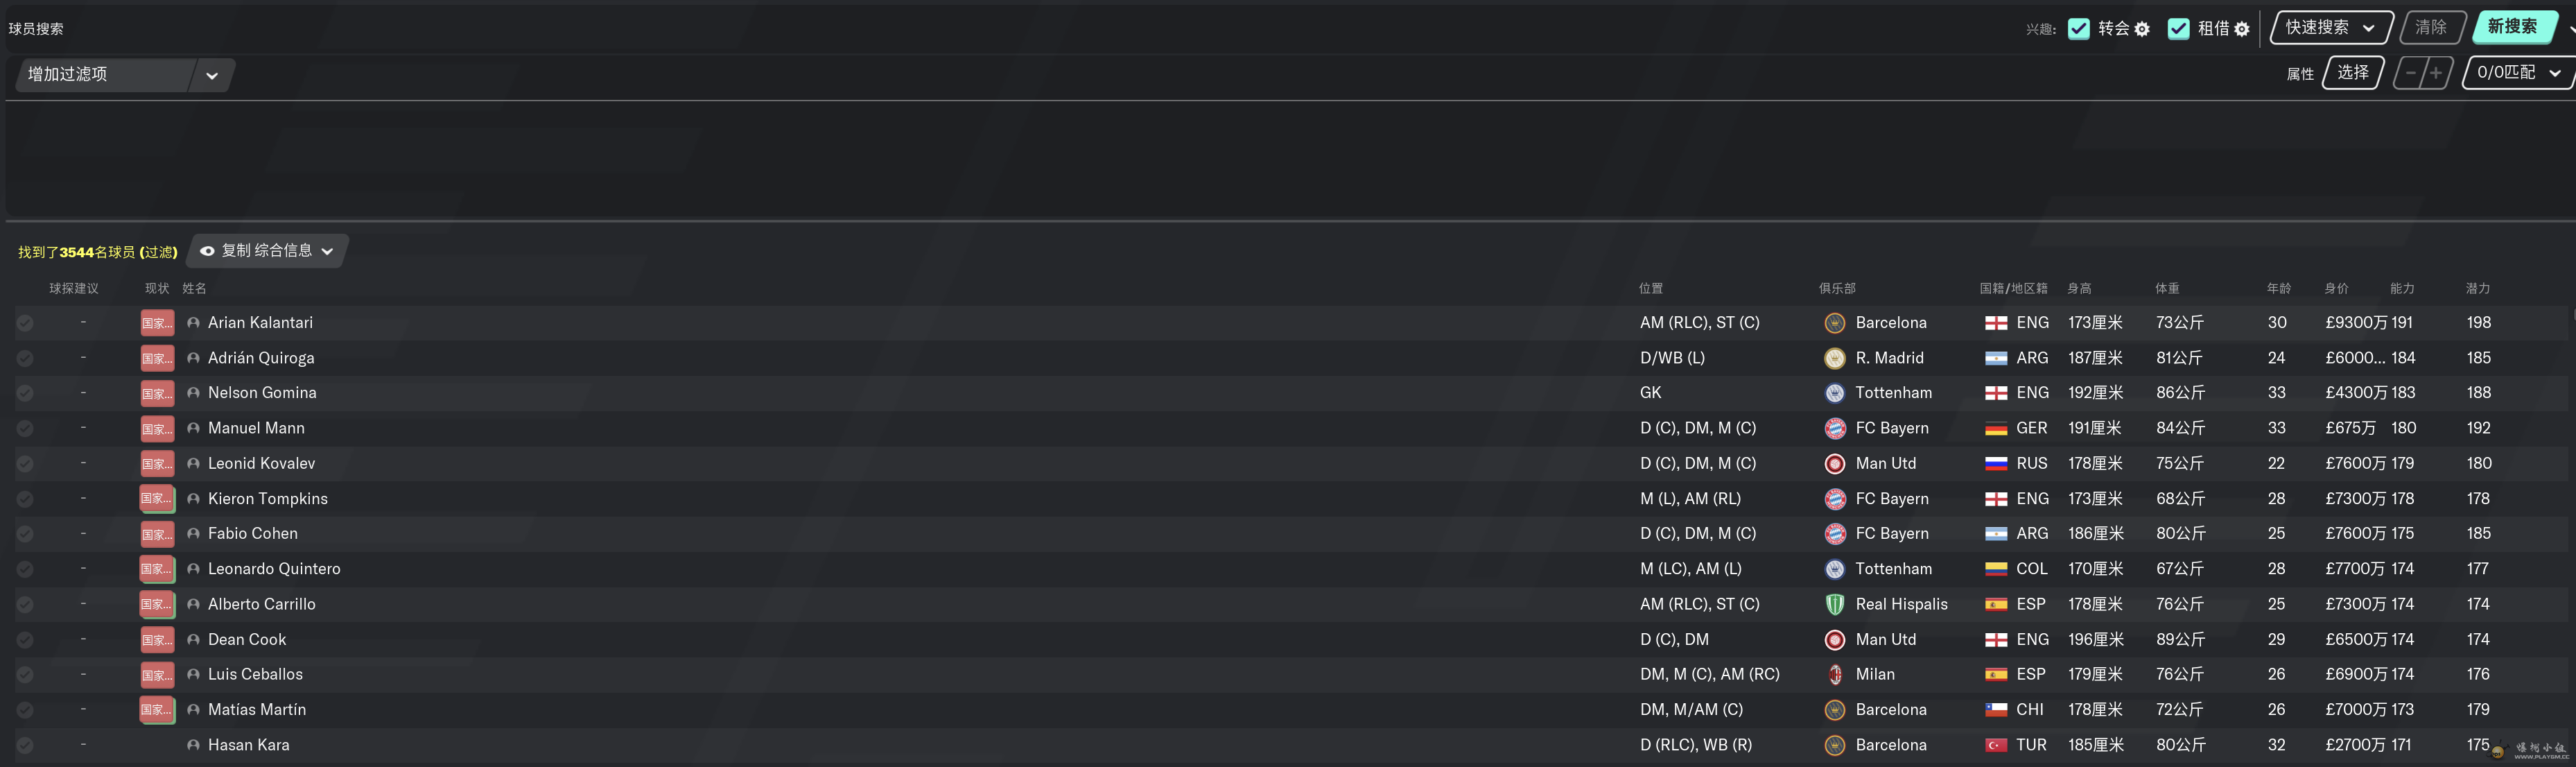Click the Milan badge for Luis Ceballos
The width and height of the screenshot is (2576, 767).
pyautogui.click(x=1834, y=674)
